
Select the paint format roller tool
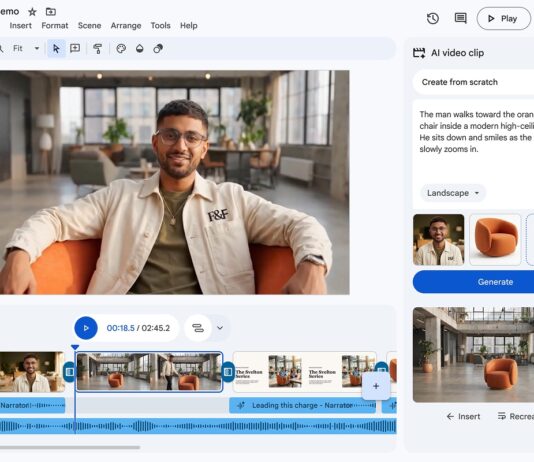tap(98, 49)
